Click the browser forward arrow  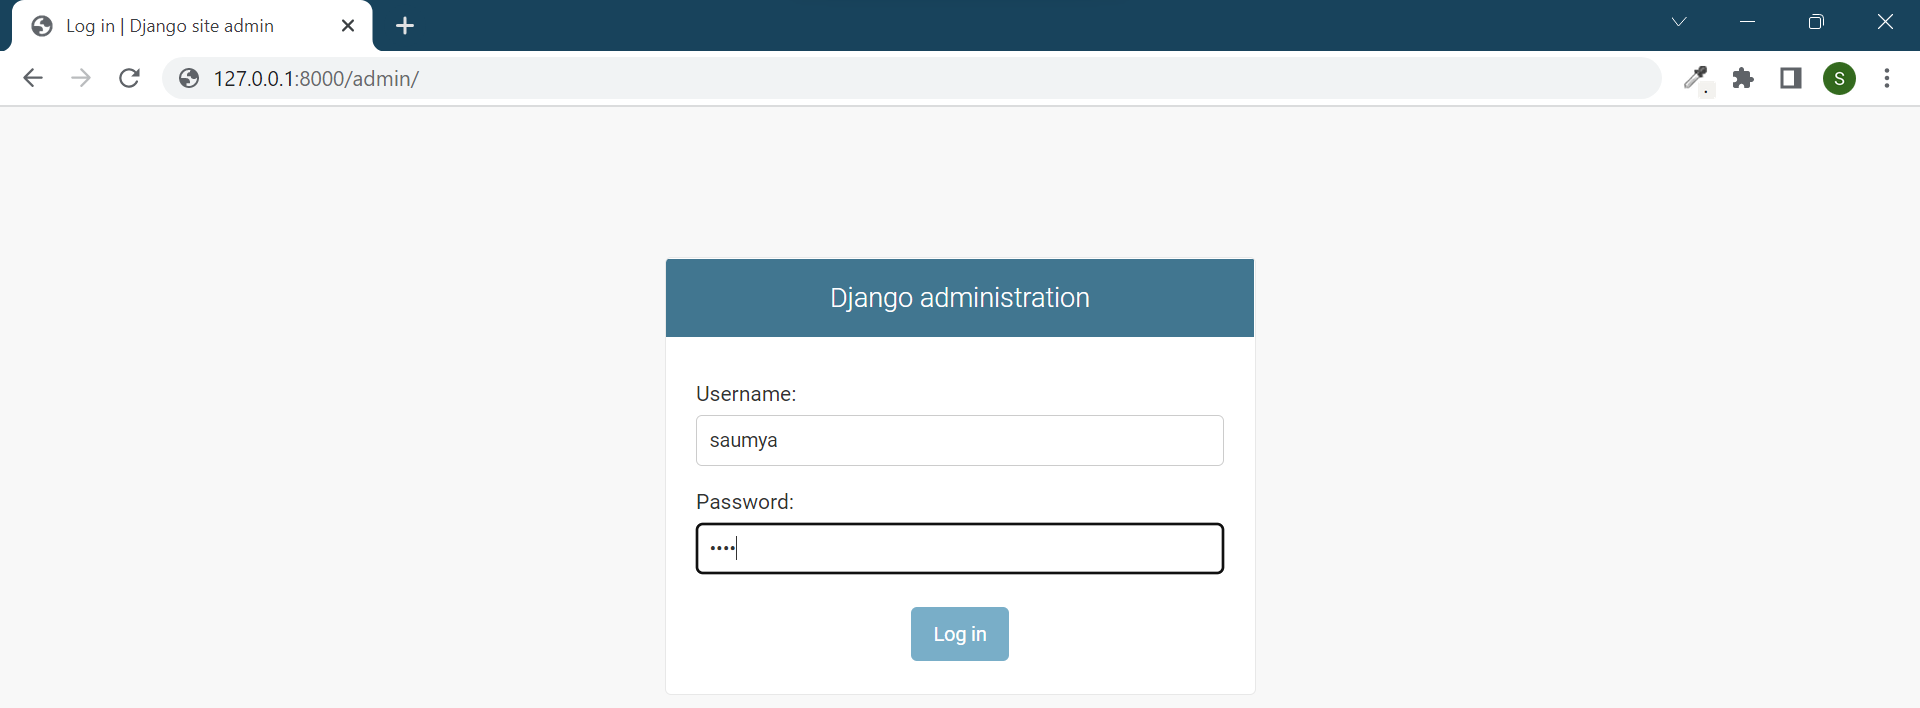[81, 78]
